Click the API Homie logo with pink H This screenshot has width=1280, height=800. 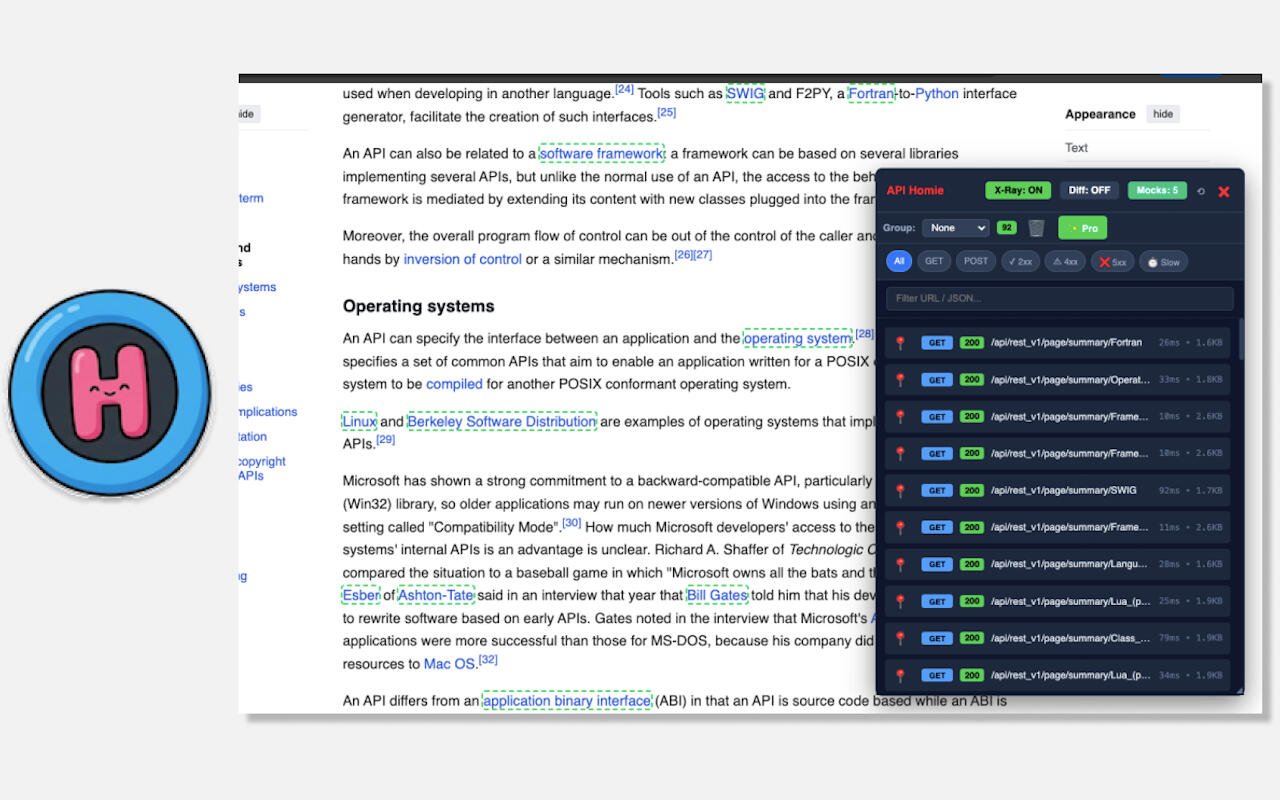[x=110, y=392]
